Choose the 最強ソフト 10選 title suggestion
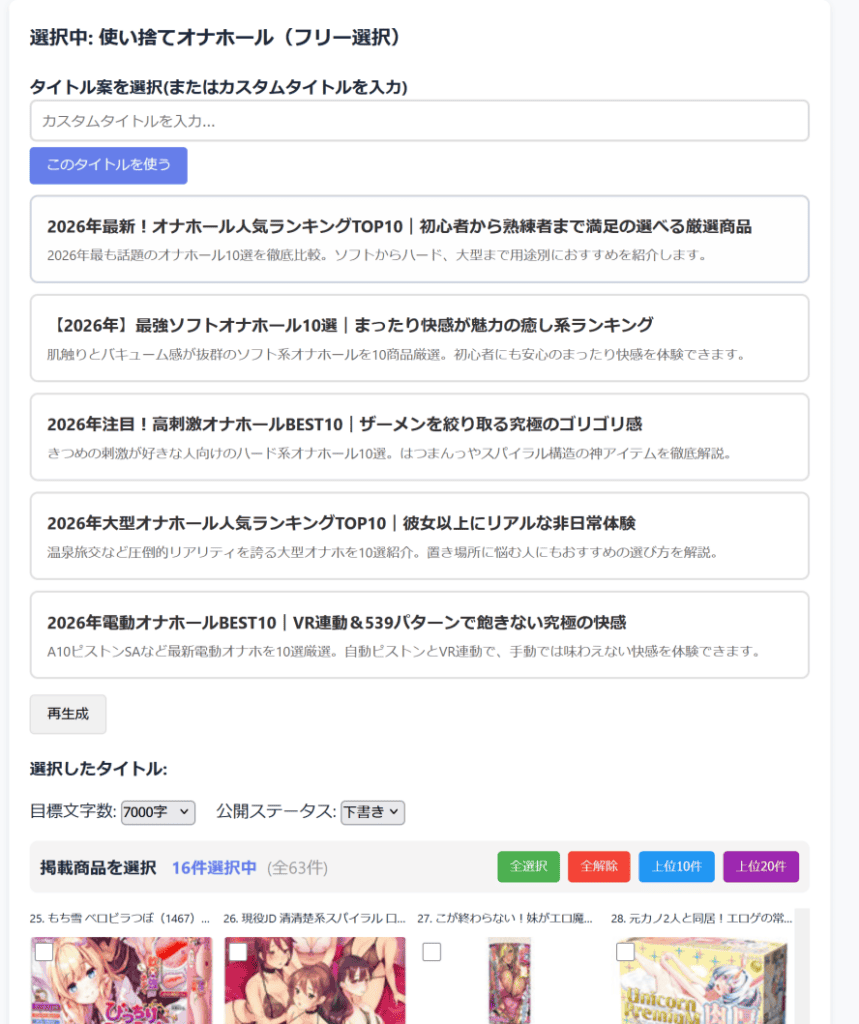This screenshot has height=1024, width=859. [419, 338]
